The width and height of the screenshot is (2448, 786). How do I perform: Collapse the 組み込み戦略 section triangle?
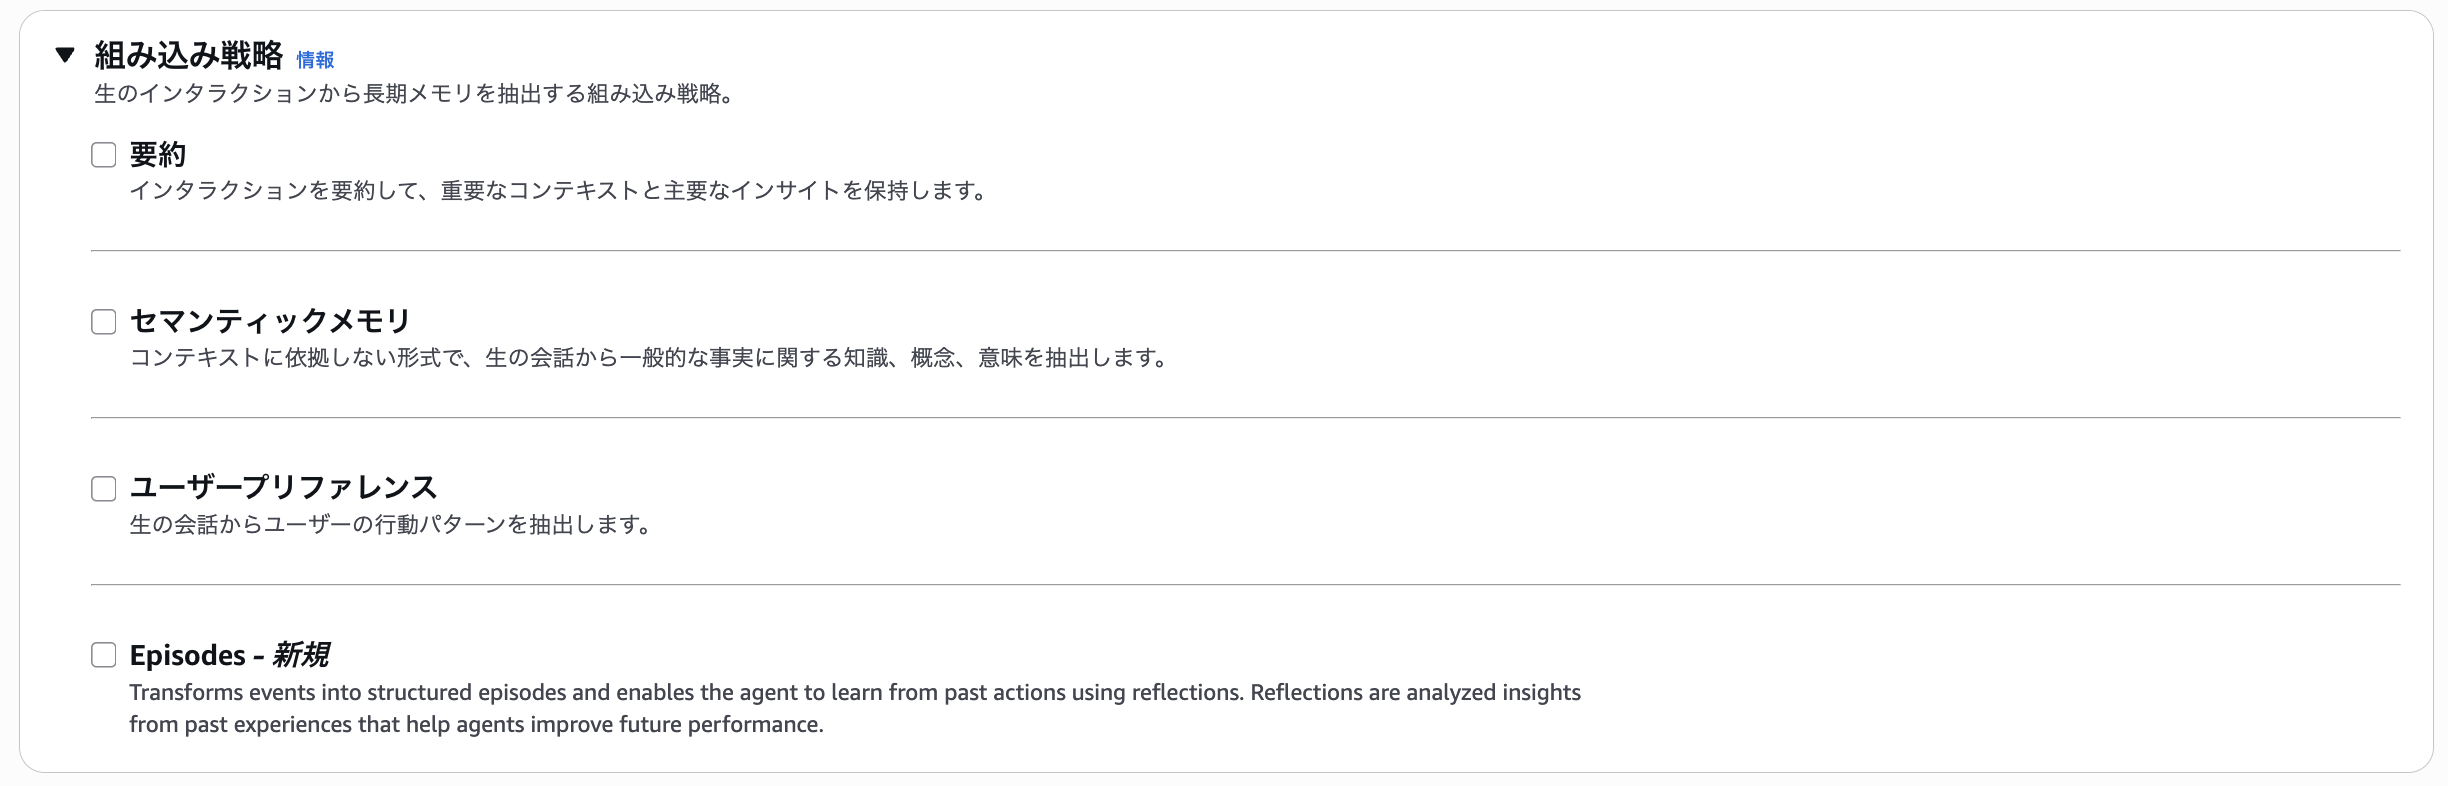click(x=65, y=55)
